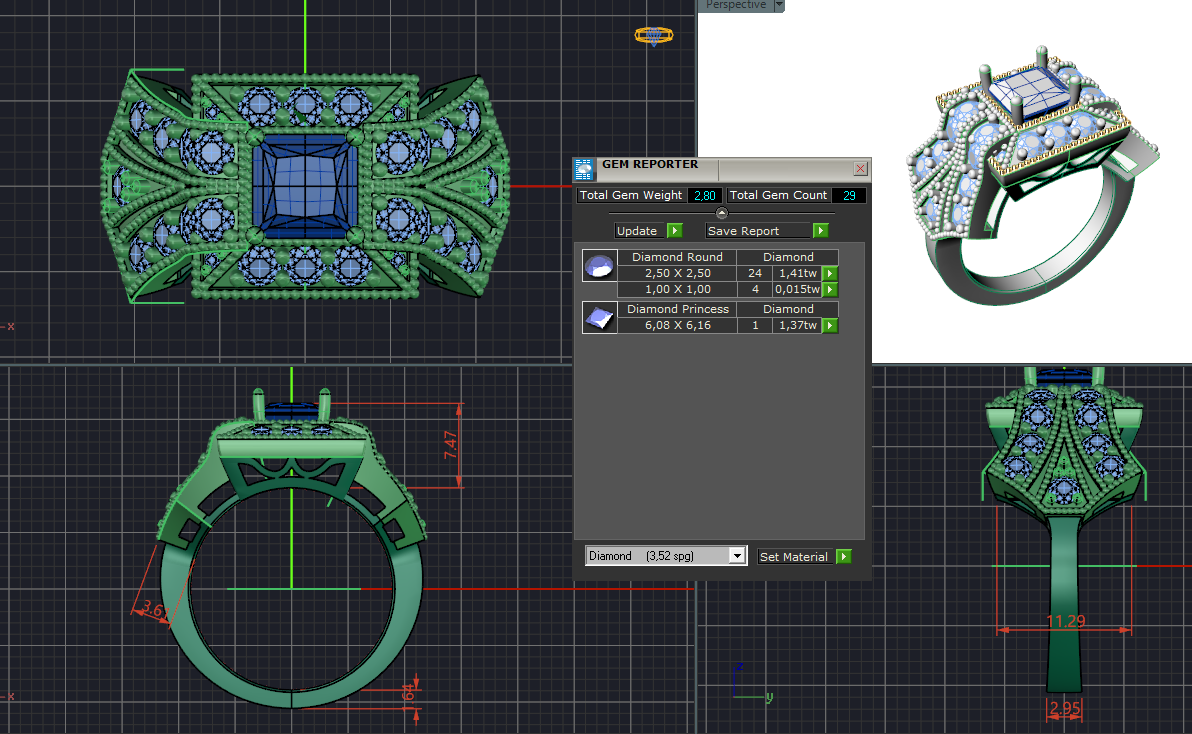The width and height of the screenshot is (1192, 734).
Task: Open the Diamond material dropdown
Action: [x=738, y=556]
